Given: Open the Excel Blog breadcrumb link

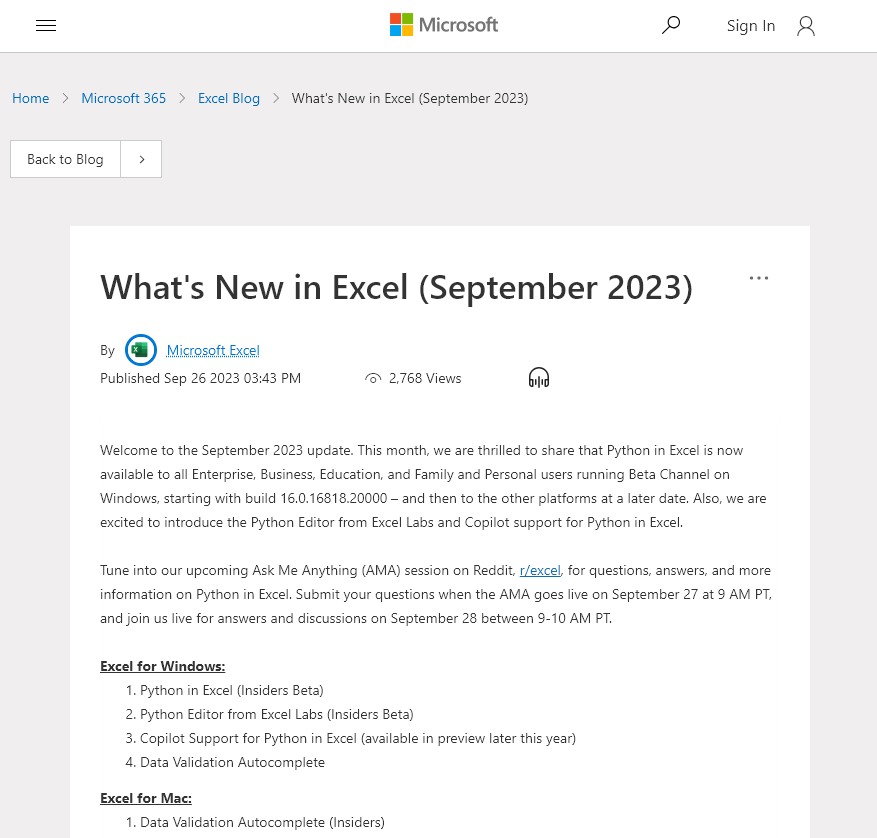Looking at the screenshot, I should pyautogui.click(x=228, y=98).
